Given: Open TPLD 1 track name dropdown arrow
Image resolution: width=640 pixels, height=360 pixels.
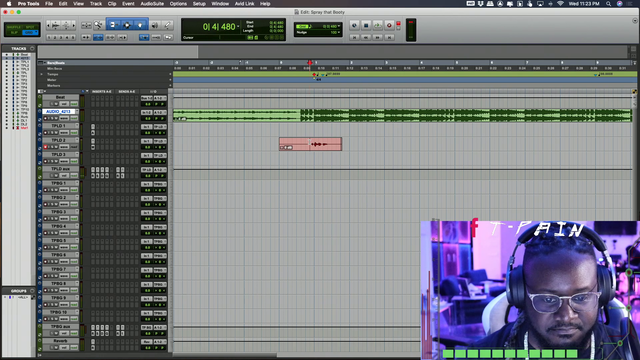Looking at the screenshot, I should click(77, 126).
